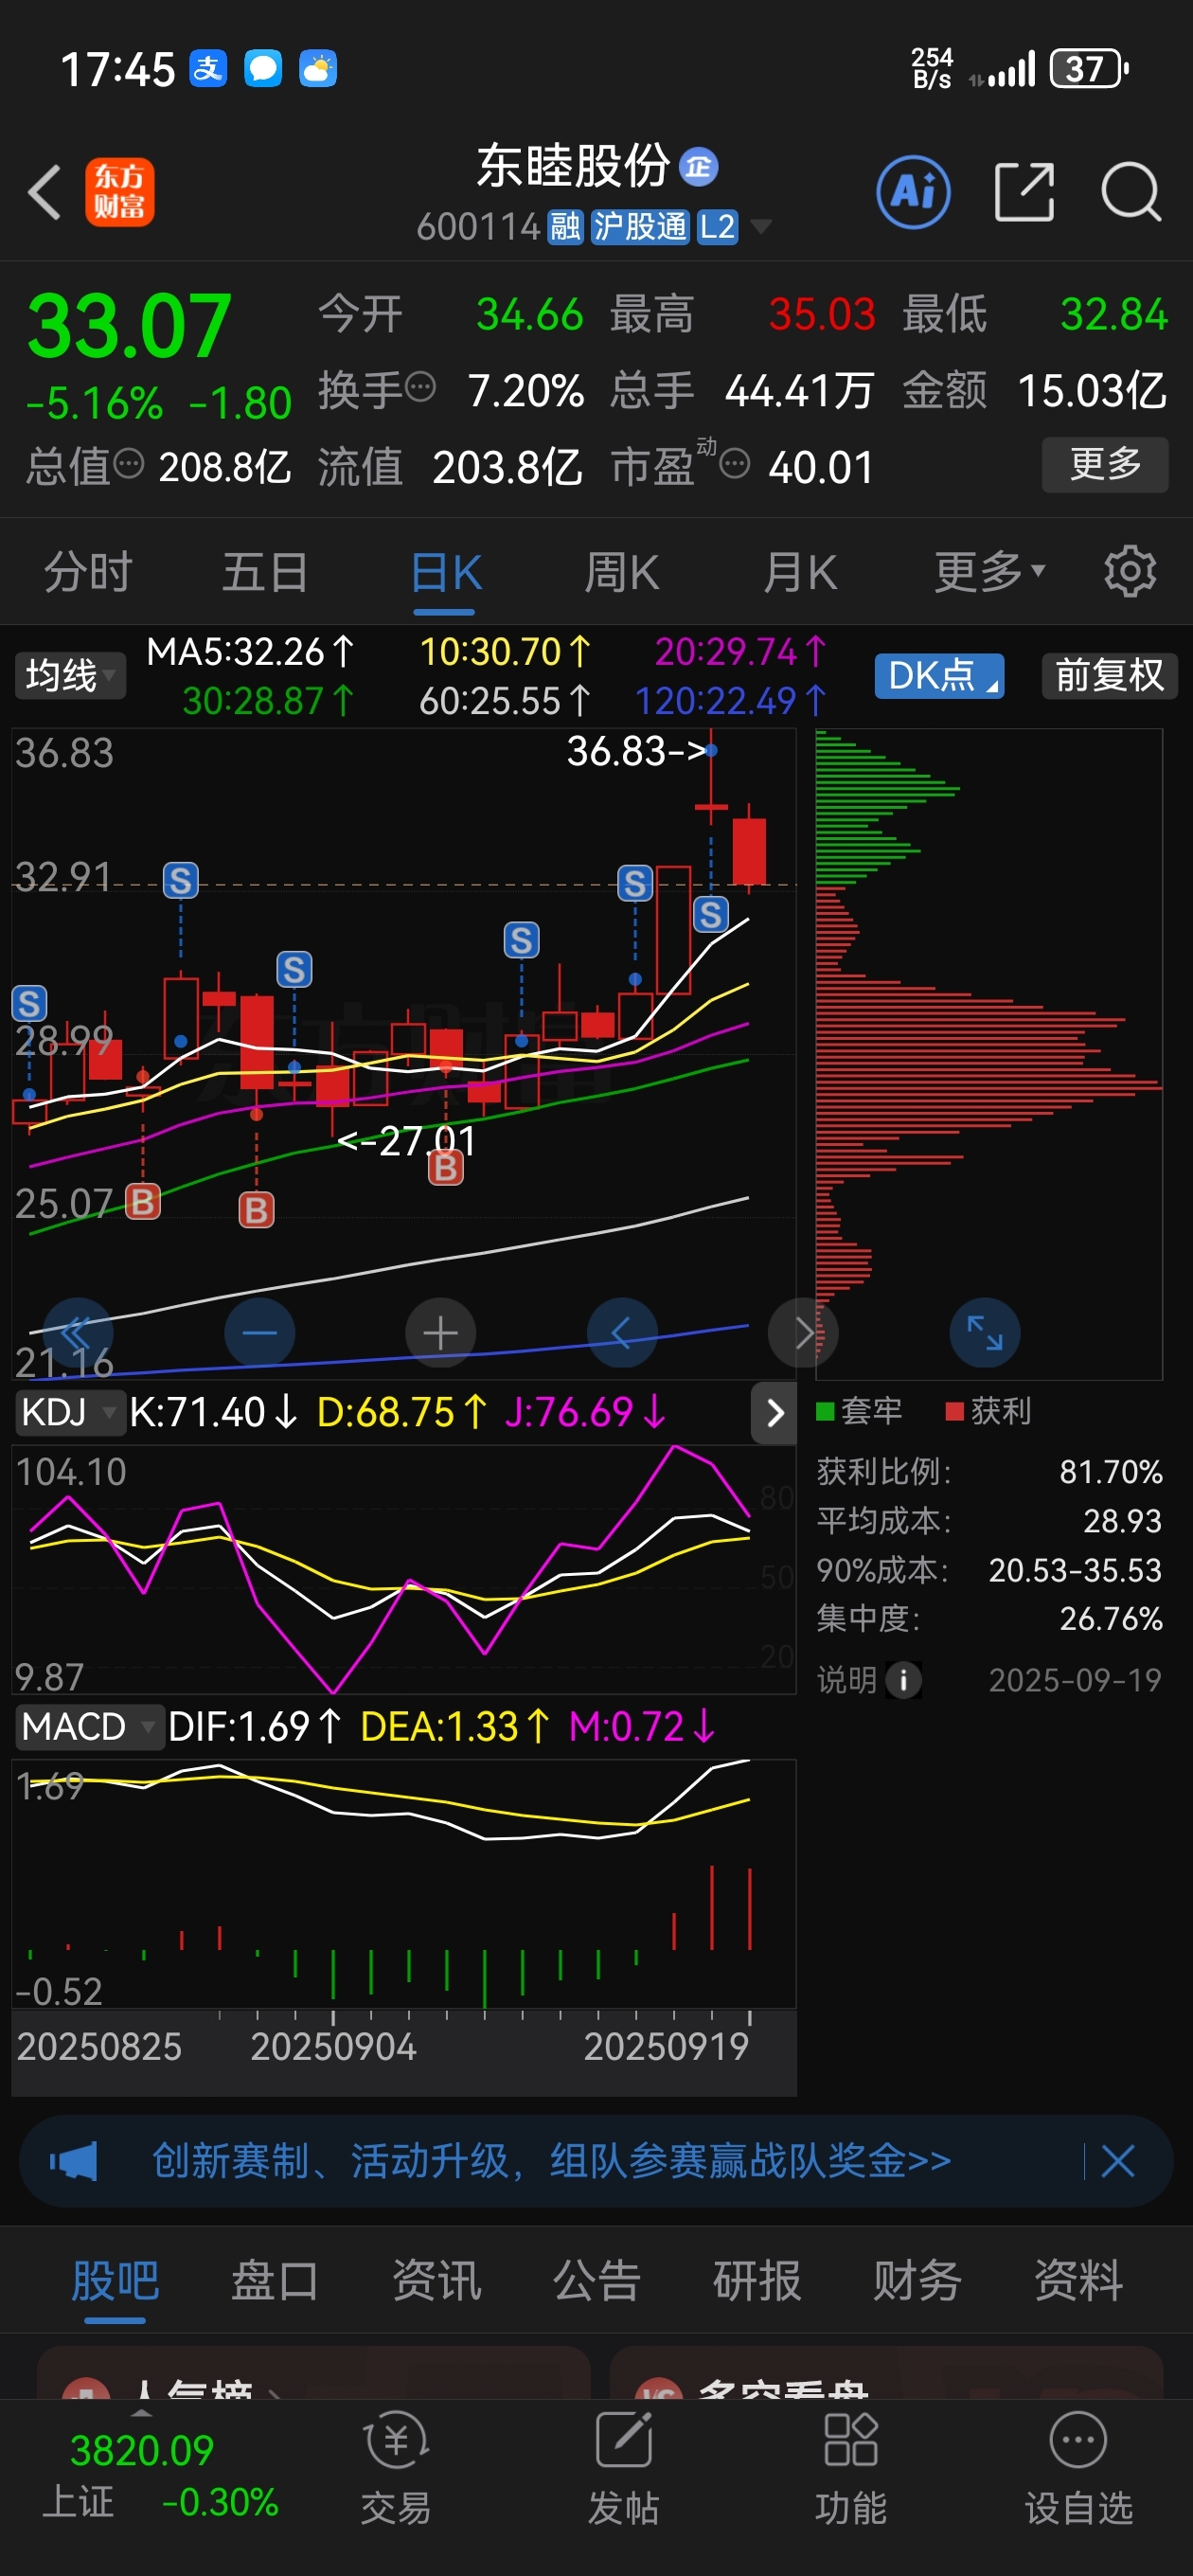Toggle 前复权 adjustment mode

coord(1110,676)
